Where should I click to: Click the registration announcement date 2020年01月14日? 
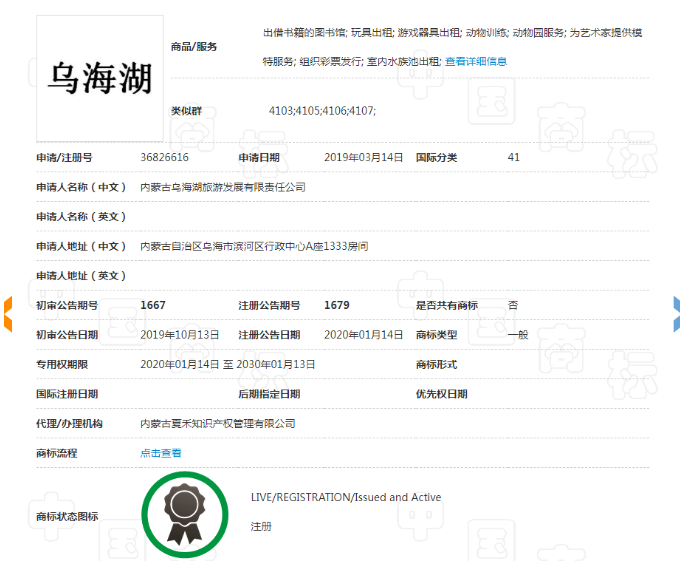tap(364, 335)
